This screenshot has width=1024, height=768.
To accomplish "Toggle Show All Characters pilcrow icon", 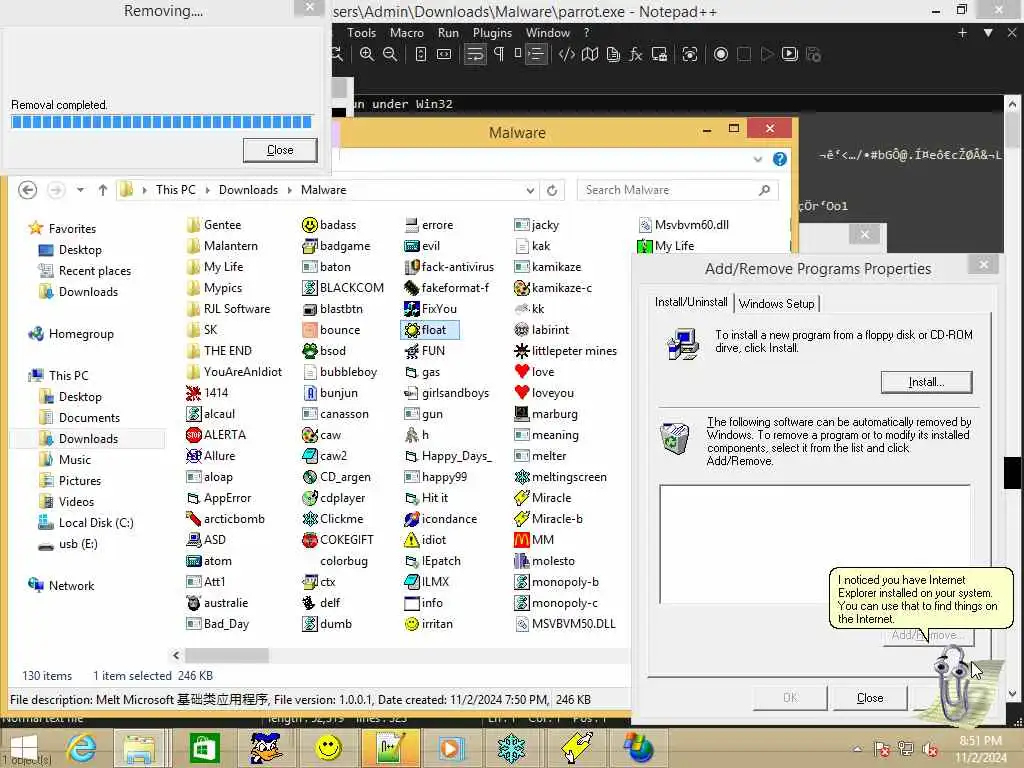I will [x=499, y=54].
